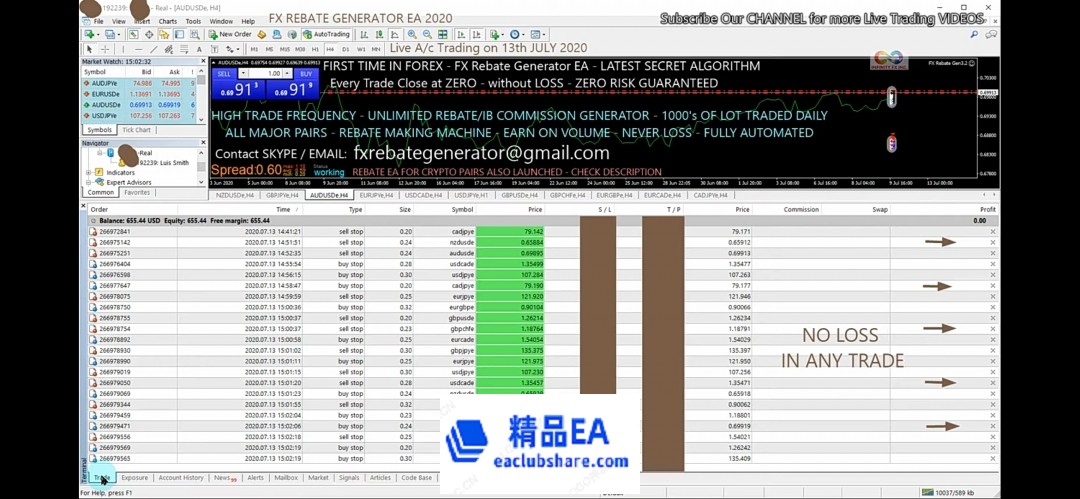Click the Zoom Out magnifier icon
1080x499 pixels.
pos(427,34)
